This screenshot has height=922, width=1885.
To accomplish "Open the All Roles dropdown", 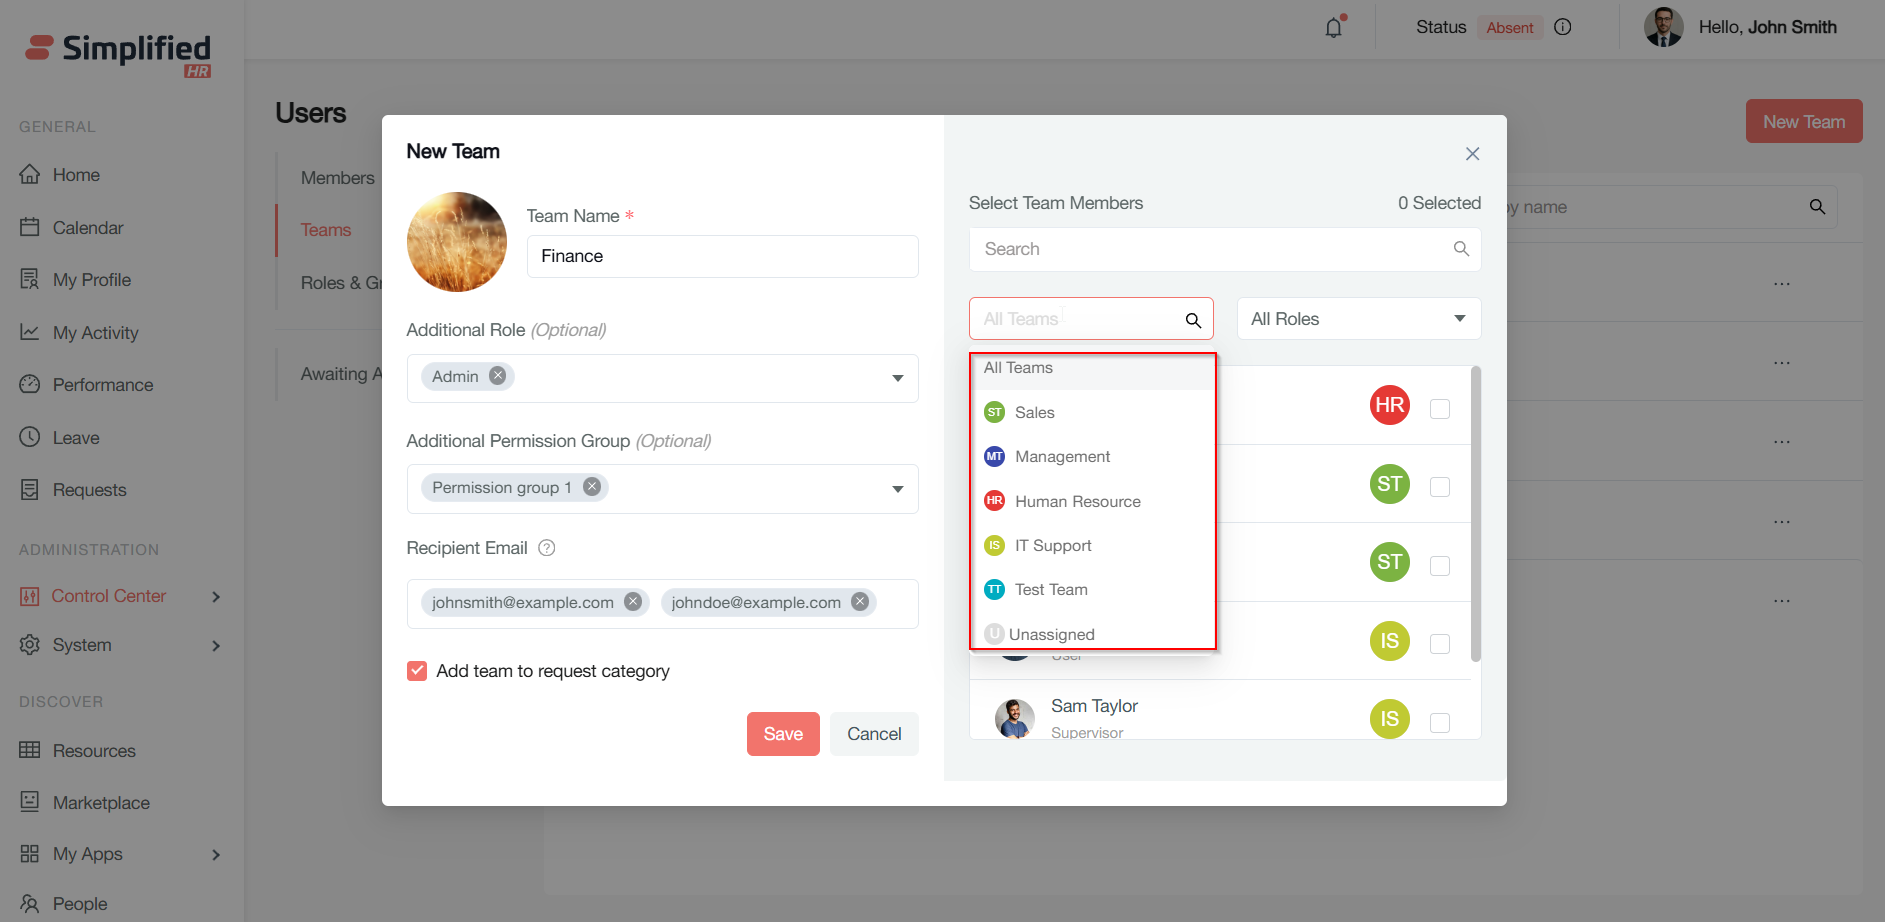I will tap(1358, 319).
